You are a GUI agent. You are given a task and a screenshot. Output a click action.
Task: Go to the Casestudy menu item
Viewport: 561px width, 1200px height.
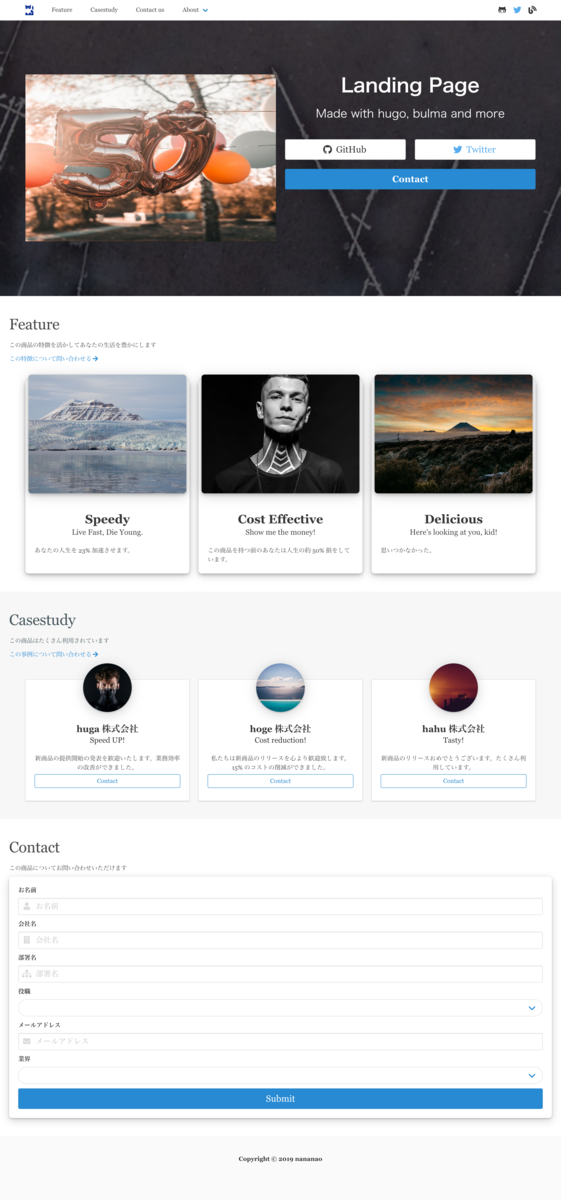[x=104, y=10]
